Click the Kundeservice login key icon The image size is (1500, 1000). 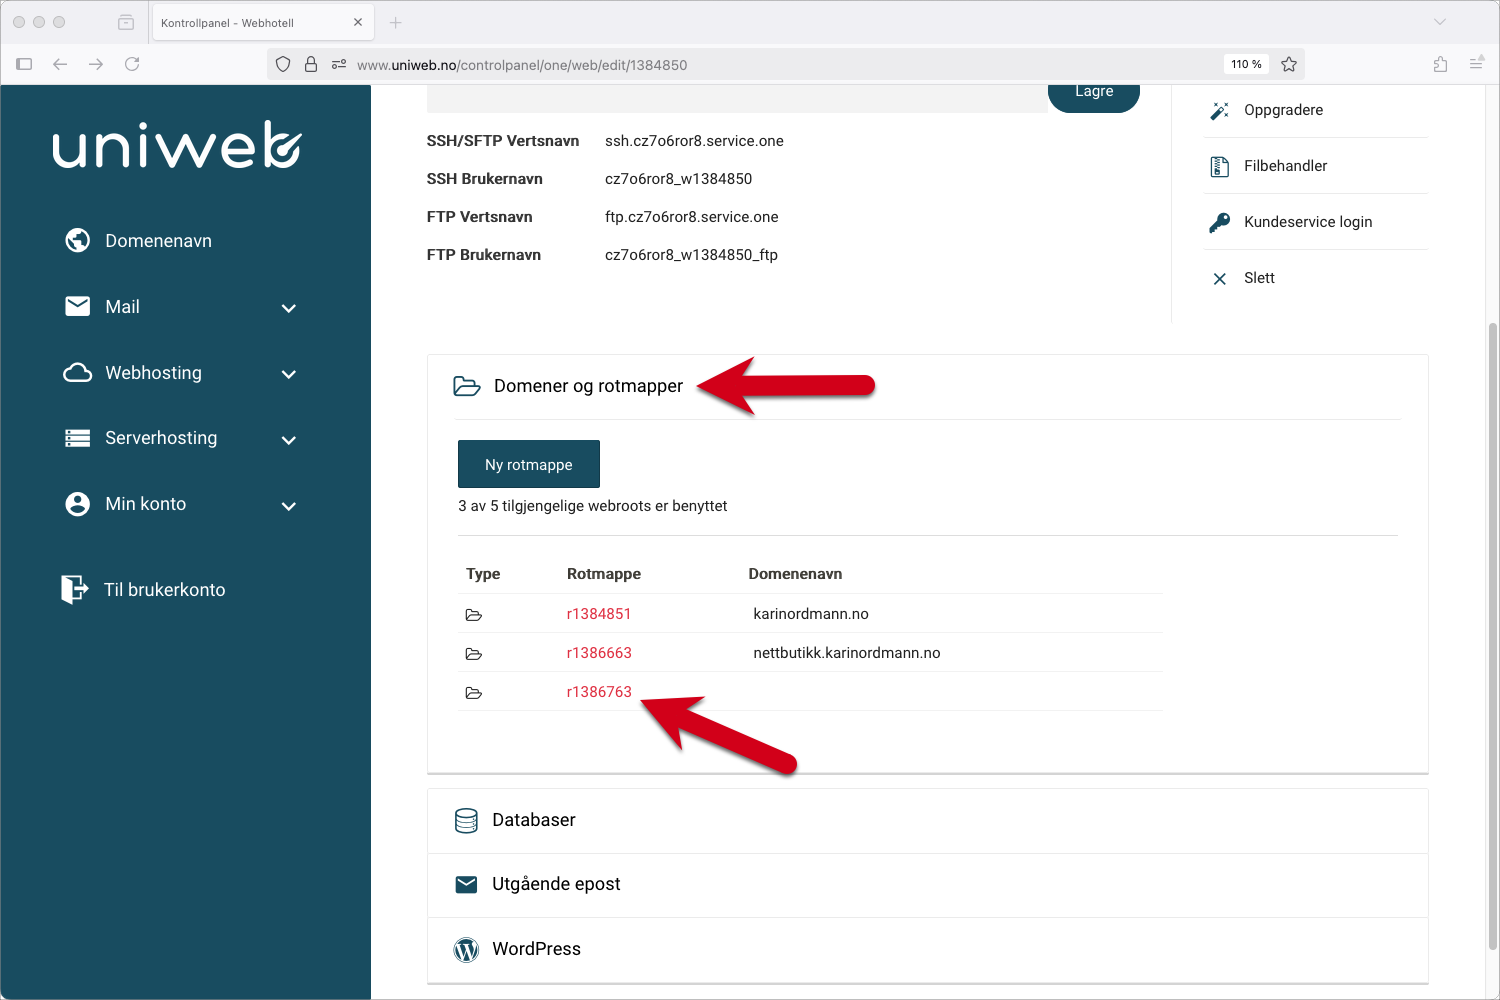(x=1220, y=222)
